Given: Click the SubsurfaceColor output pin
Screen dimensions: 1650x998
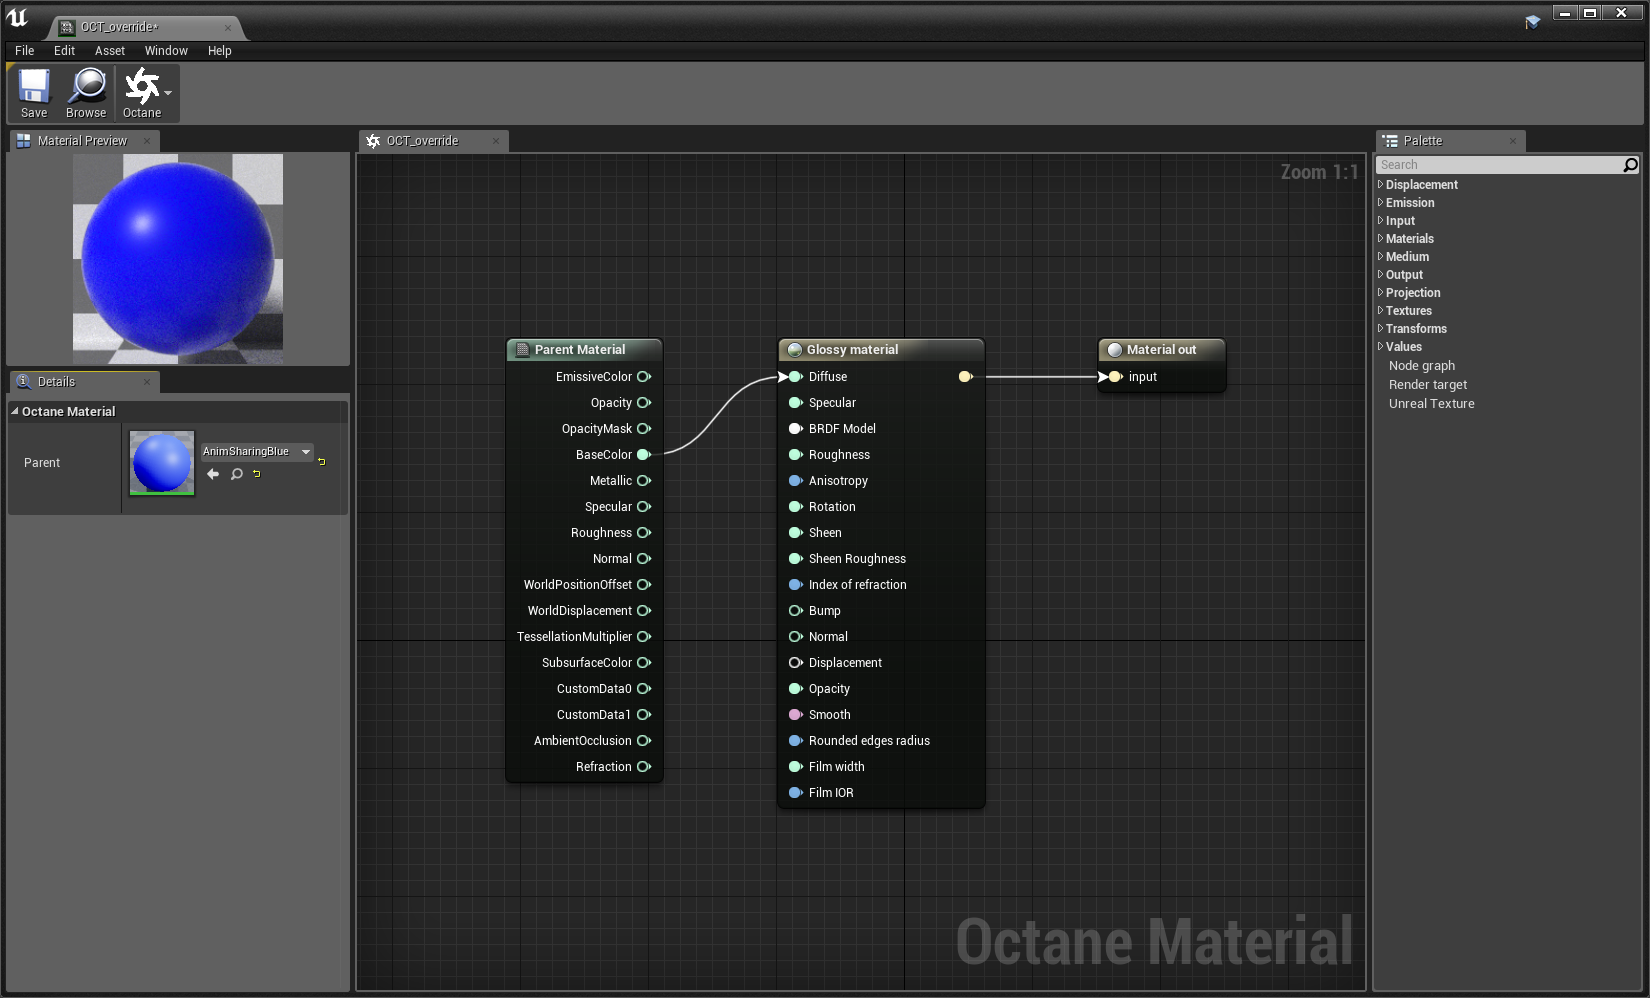Looking at the screenshot, I should click(x=644, y=663).
